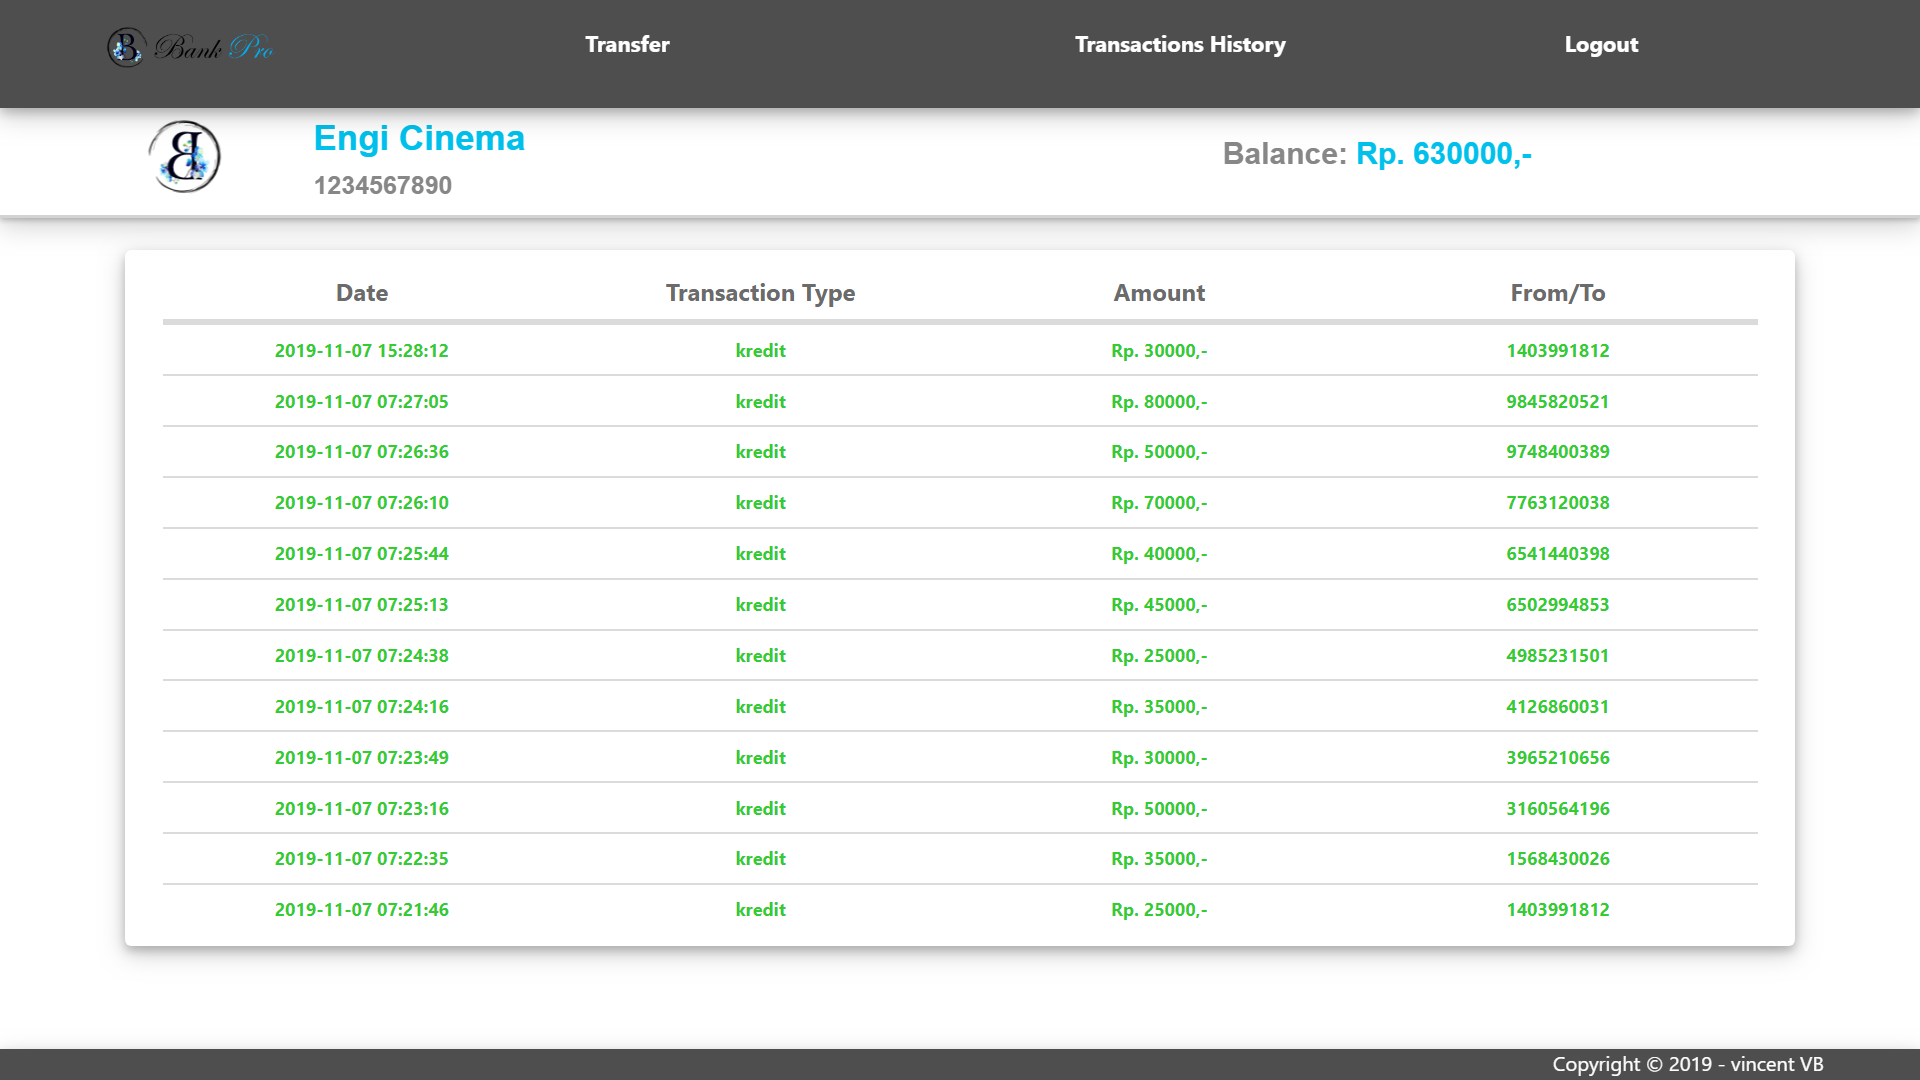The height and width of the screenshot is (1080, 1920).
Task: Click kredit in the 07:23:49 row
Action: pyautogui.click(x=760, y=758)
